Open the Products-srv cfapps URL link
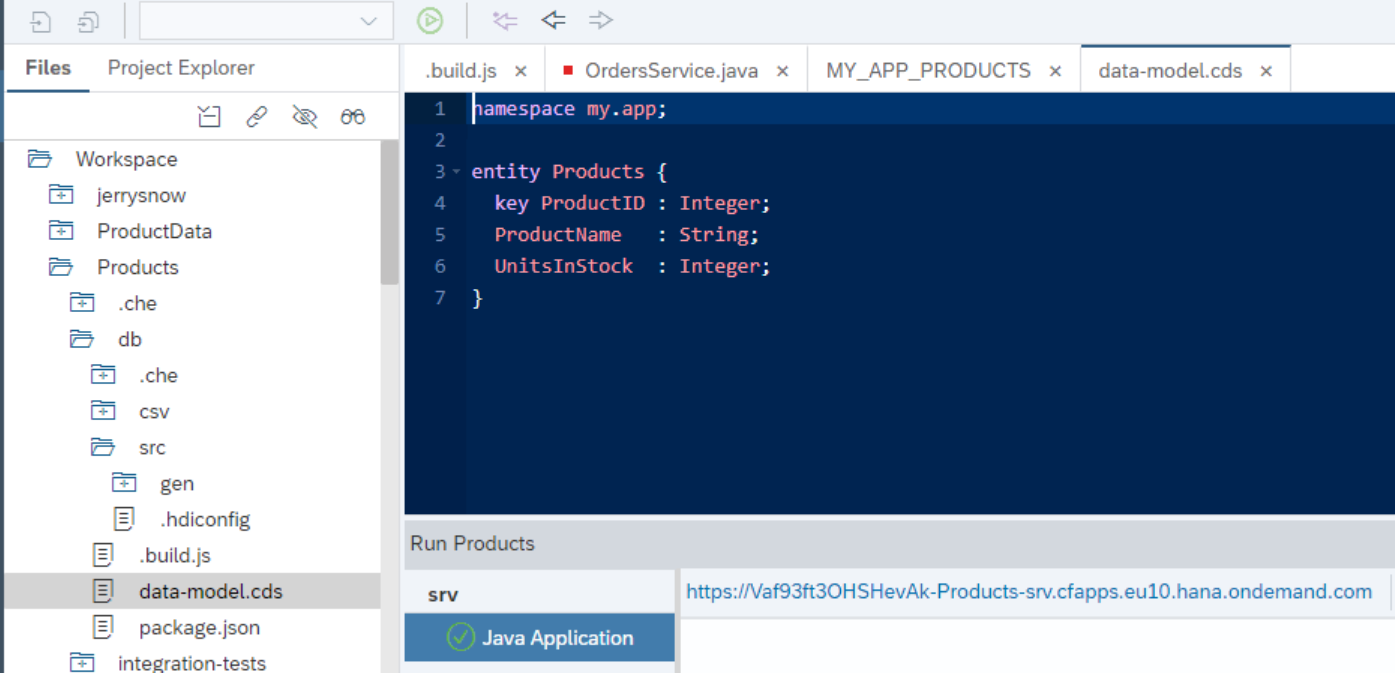1395x673 pixels. pos(1029,592)
